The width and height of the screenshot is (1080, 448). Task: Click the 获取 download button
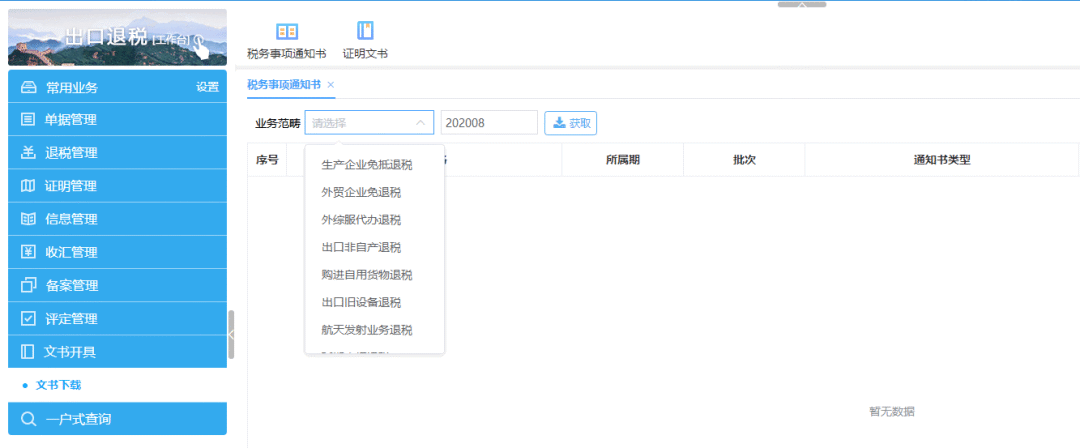pos(570,123)
